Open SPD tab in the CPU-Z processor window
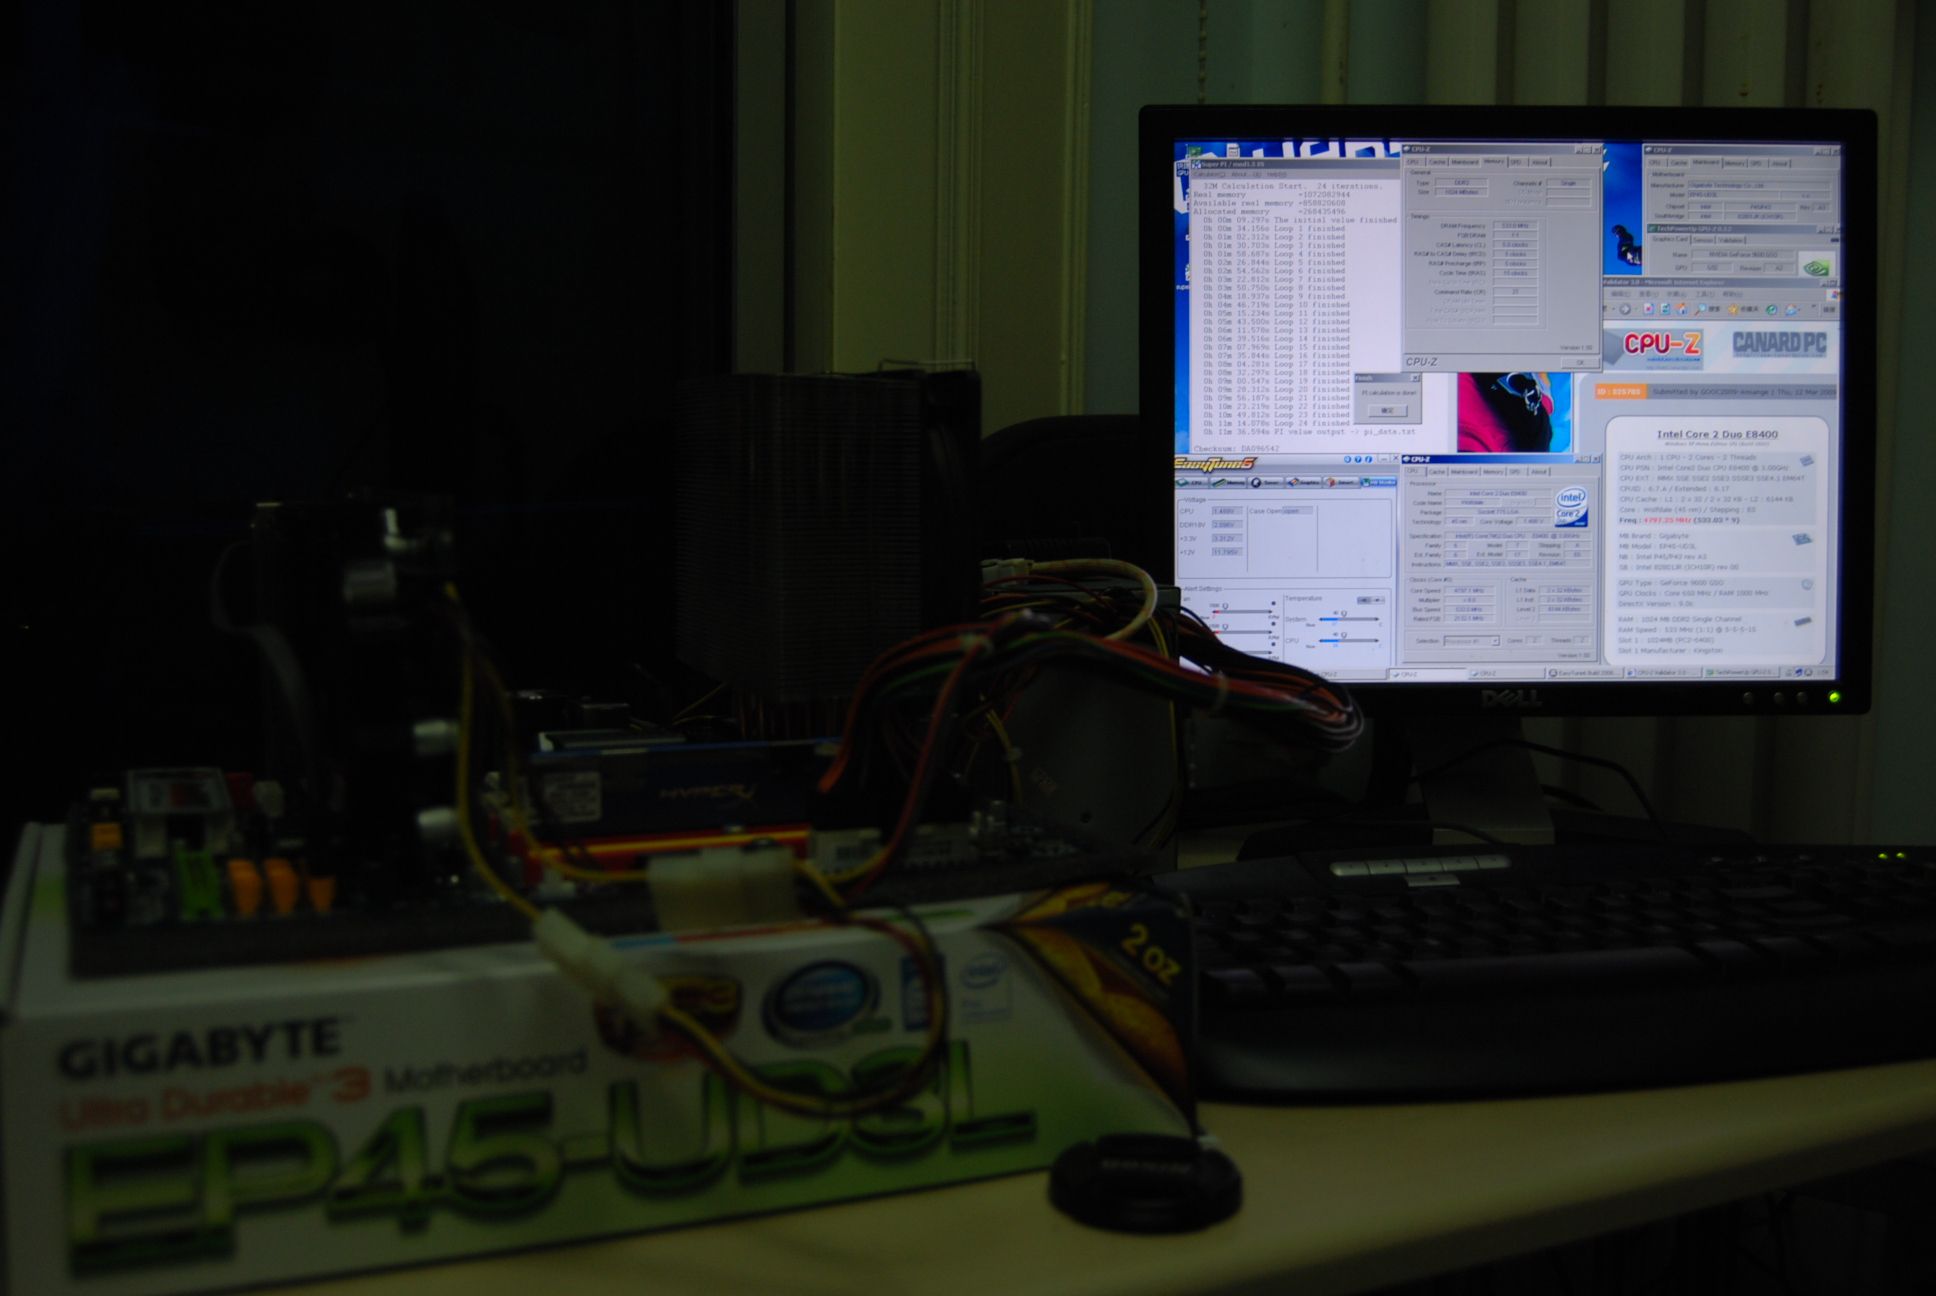1936x1296 pixels. point(1517,472)
